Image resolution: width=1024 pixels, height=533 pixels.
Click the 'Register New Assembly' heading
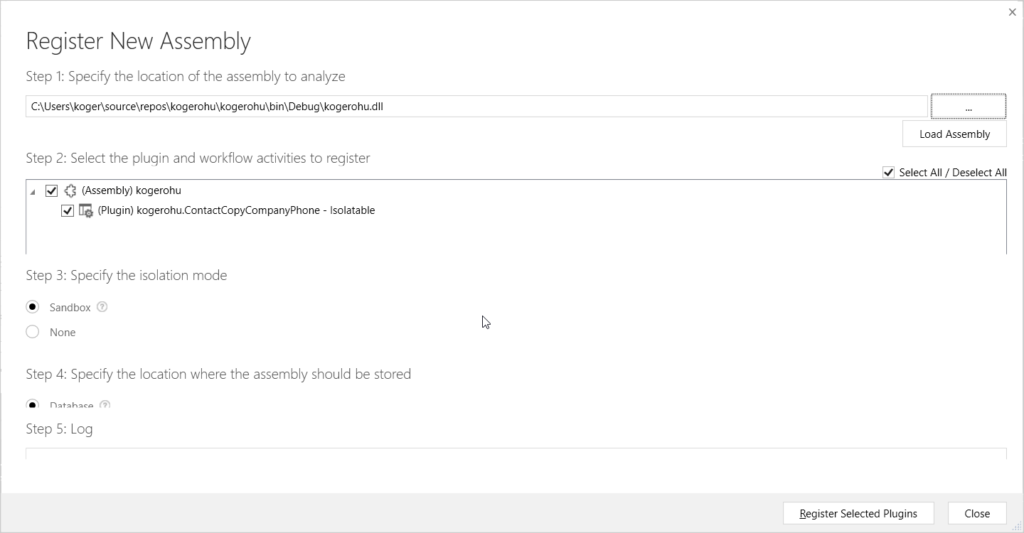(138, 41)
